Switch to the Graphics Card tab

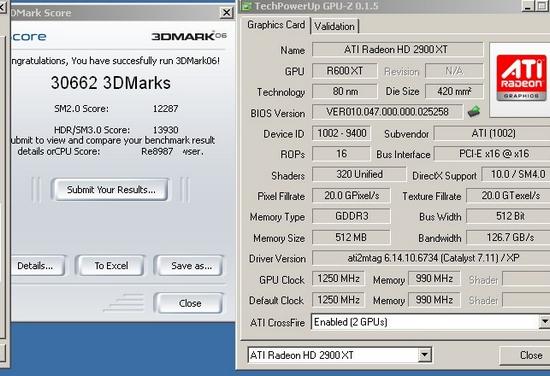click(276, 25)
